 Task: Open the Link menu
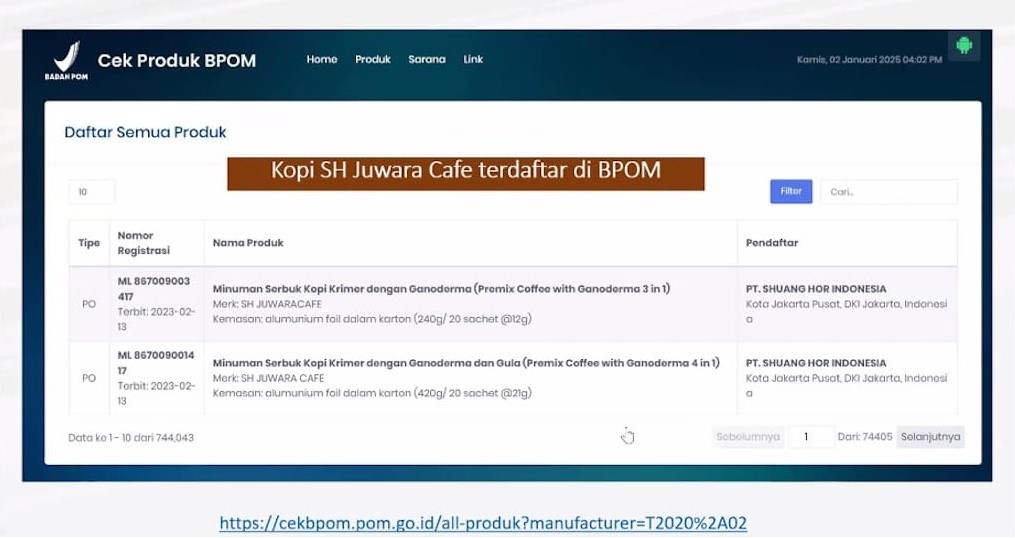[473, 60]
